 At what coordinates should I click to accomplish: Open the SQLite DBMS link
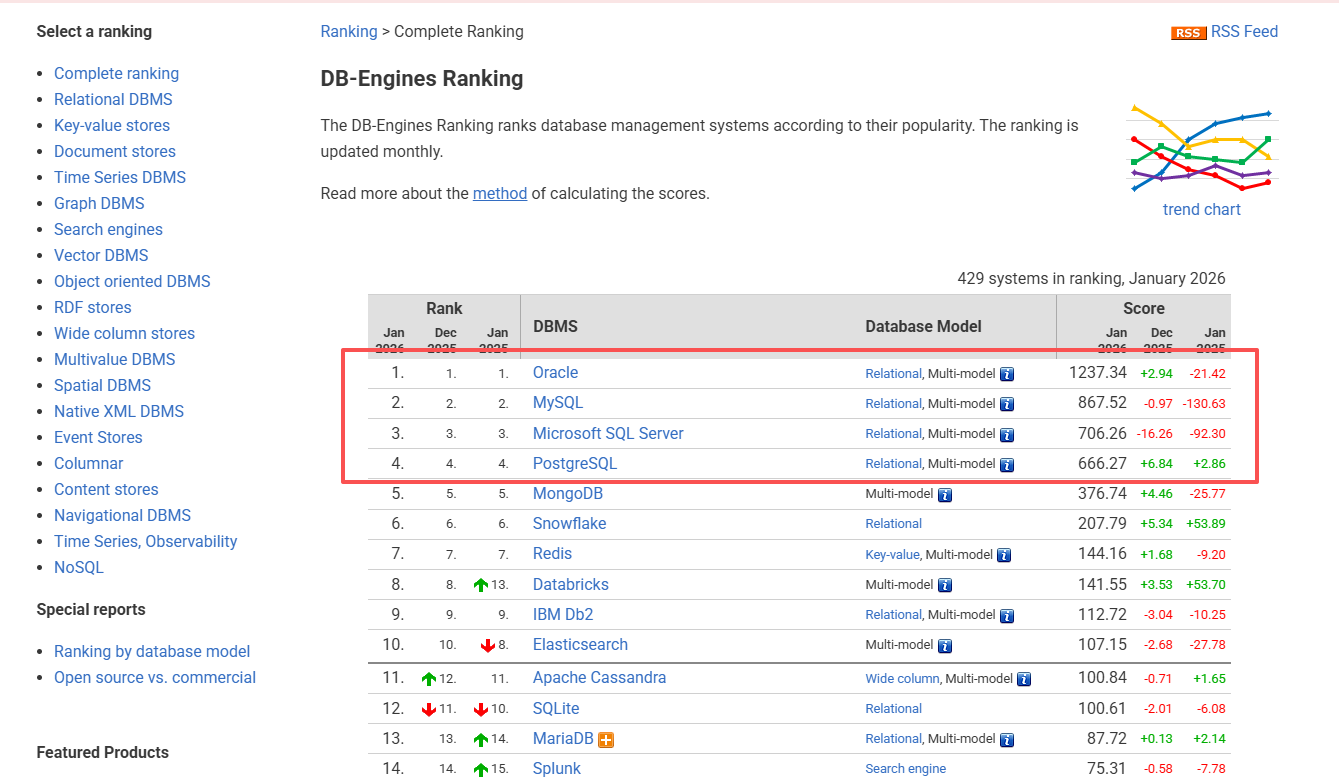coord(556,708)
